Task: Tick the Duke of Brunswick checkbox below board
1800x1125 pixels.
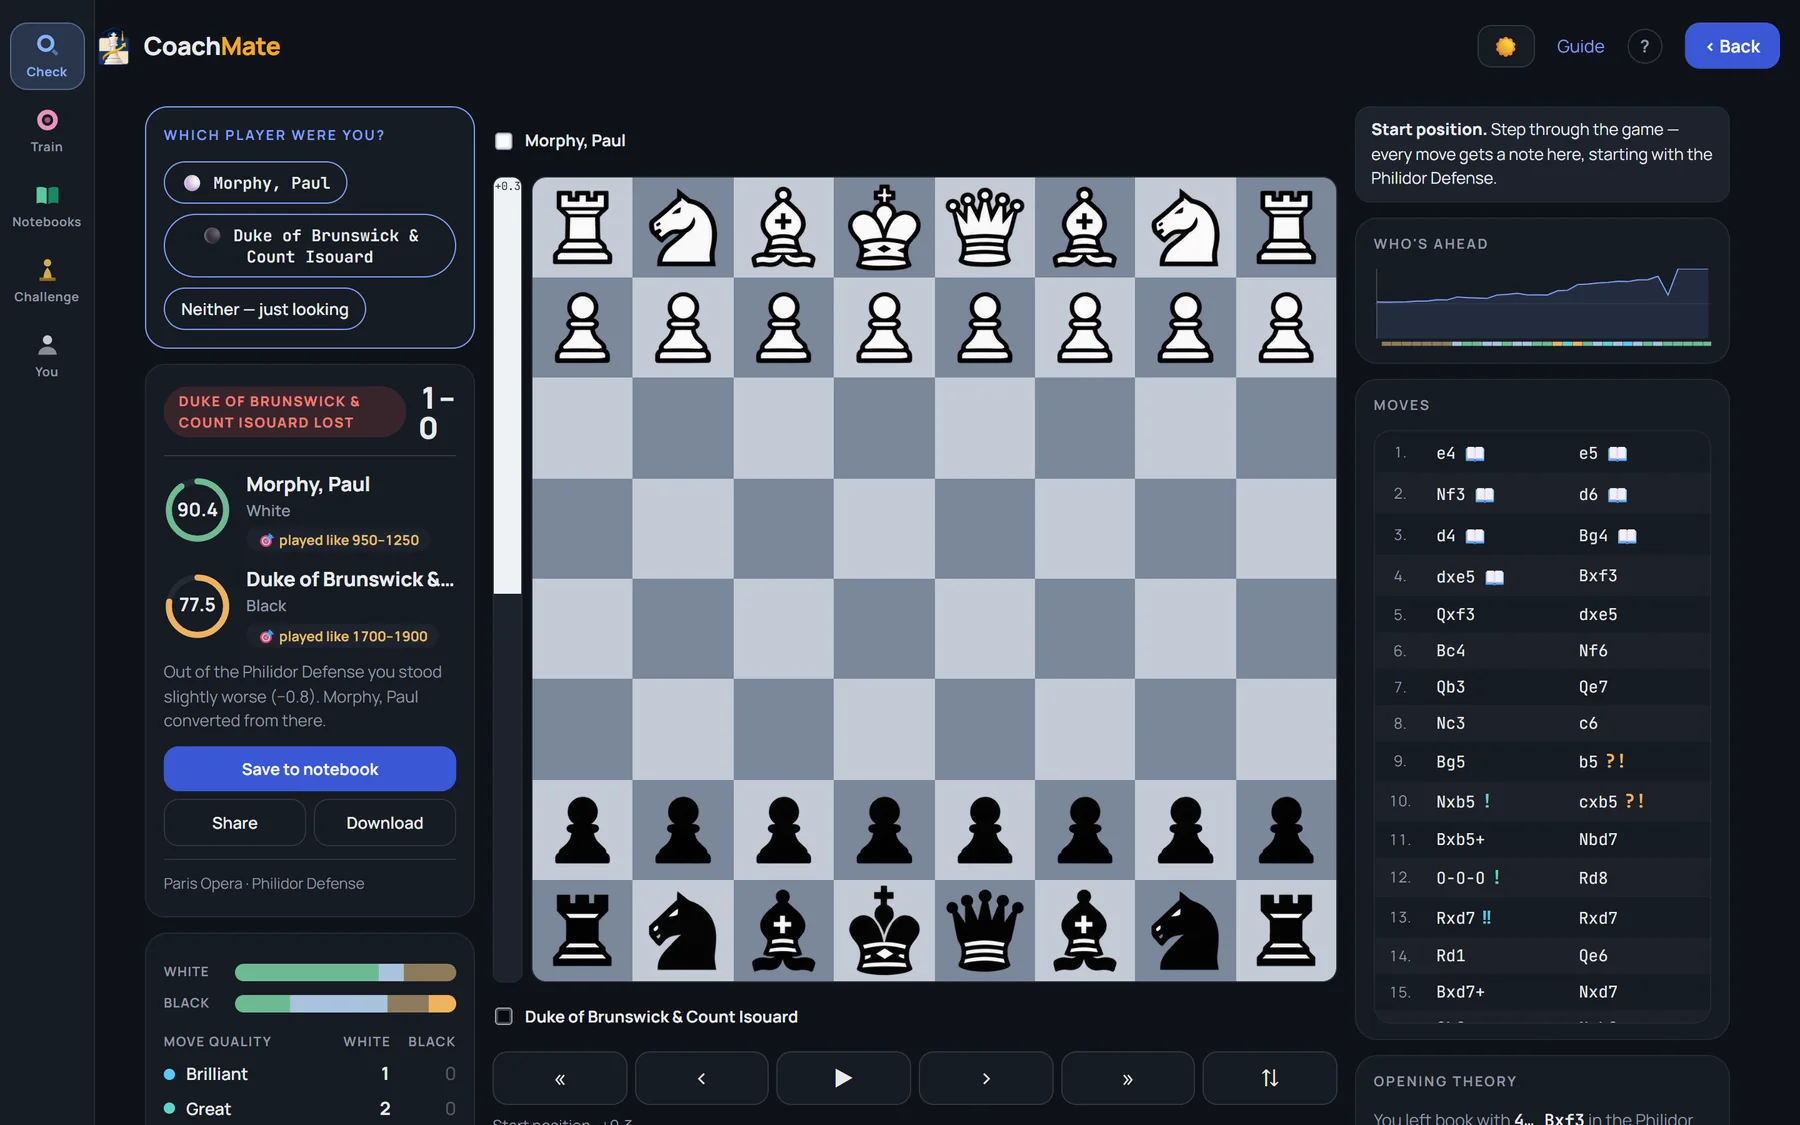Action: pyautogui.click(x=504, y=1016)
